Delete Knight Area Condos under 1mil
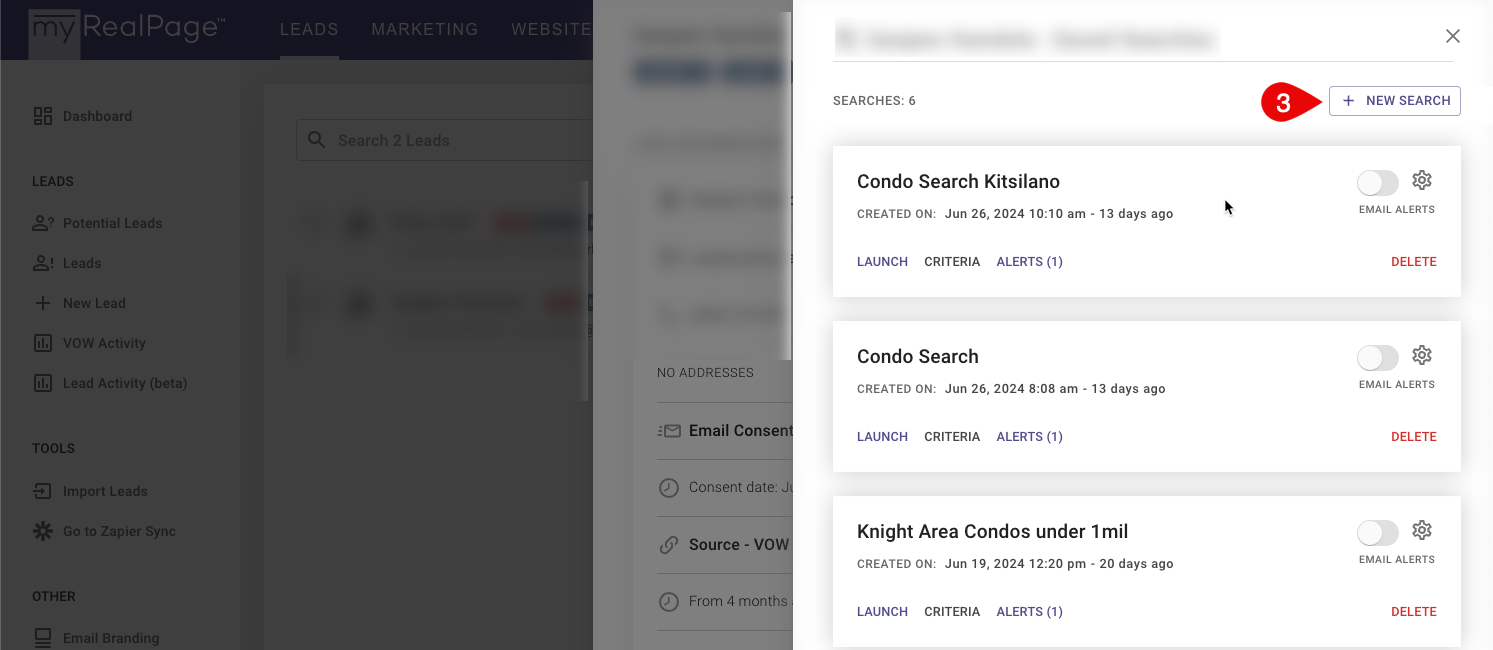Image resolution: width=1493 pixels, height=650 pixels. (1414, 612)
